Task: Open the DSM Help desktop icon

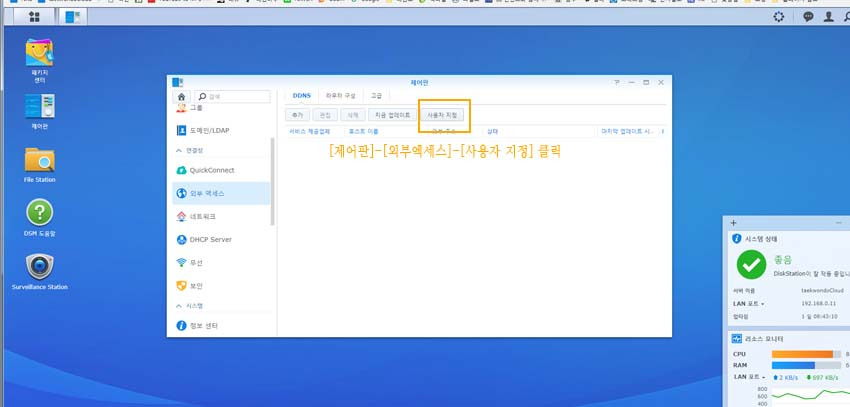Action: (x=40, y=212)
